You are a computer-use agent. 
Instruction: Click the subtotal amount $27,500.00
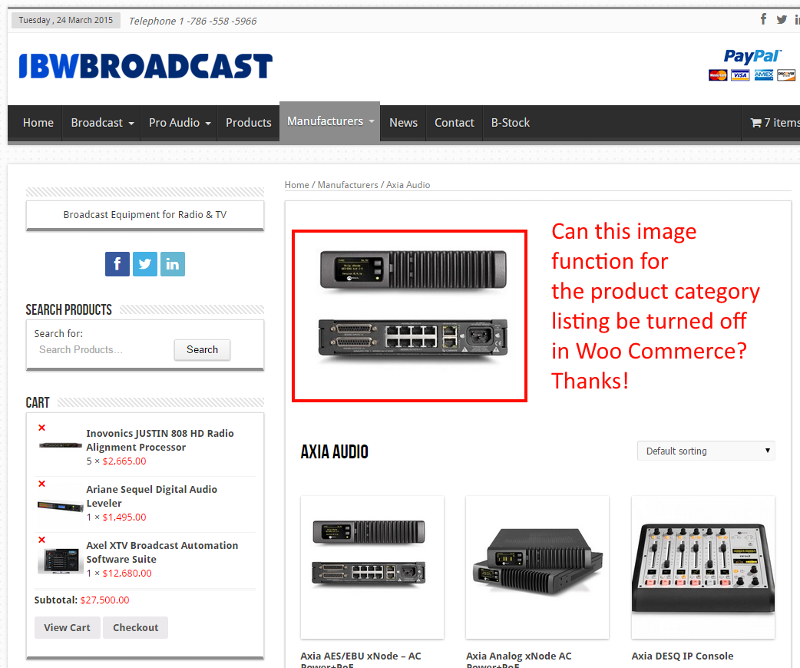[105, 600]
